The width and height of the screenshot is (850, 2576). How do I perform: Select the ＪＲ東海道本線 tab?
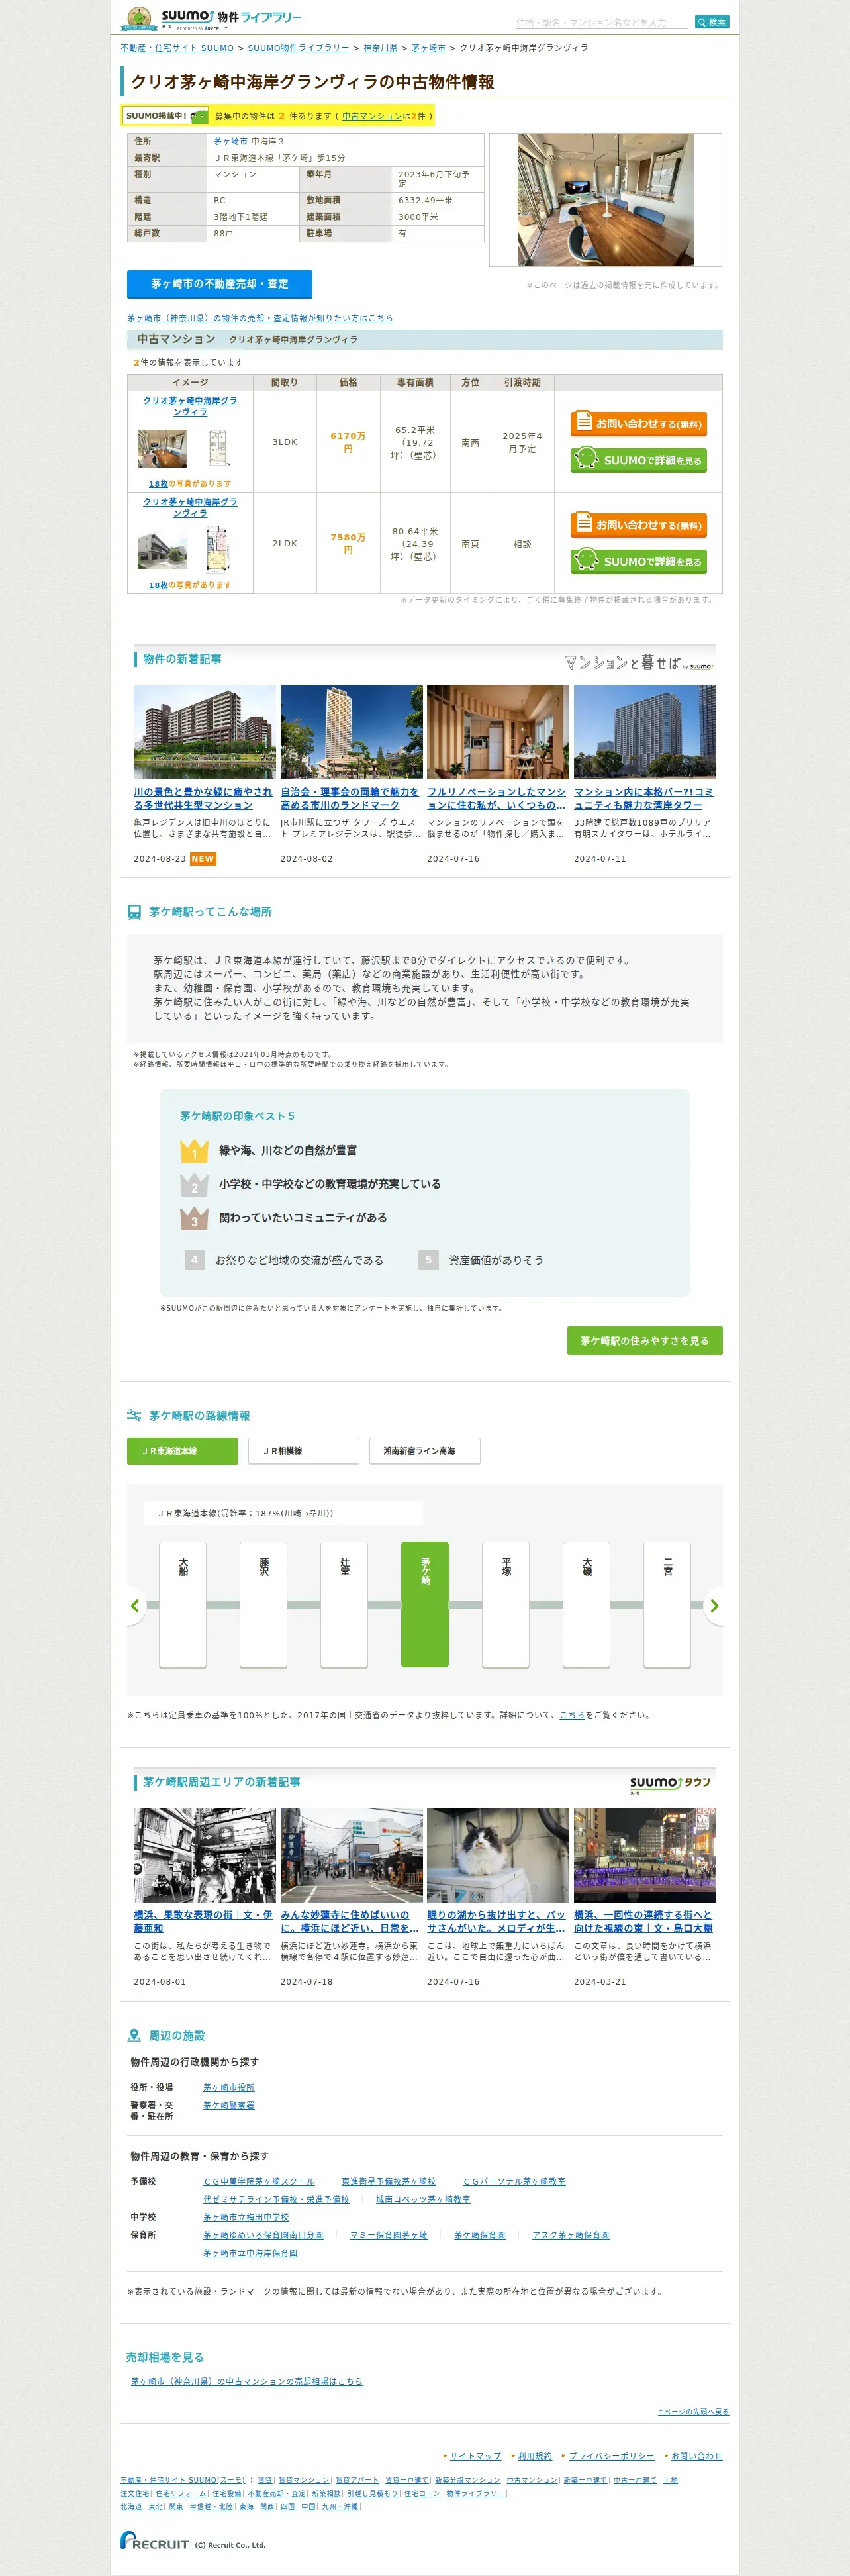click(x=183, y=1451)
